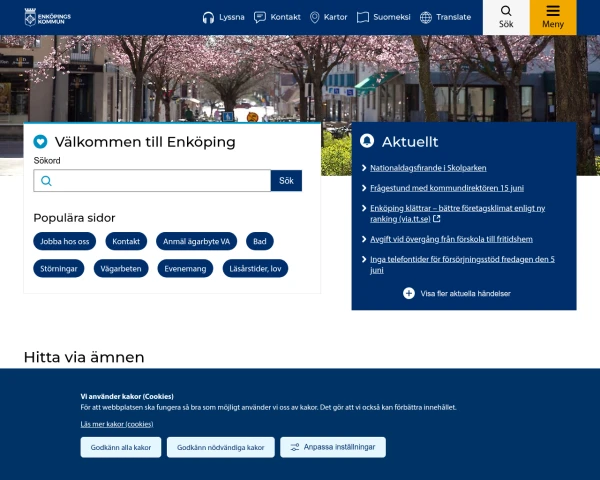
Task: Click the Sökord search input field
Action: tap(152, 181)
